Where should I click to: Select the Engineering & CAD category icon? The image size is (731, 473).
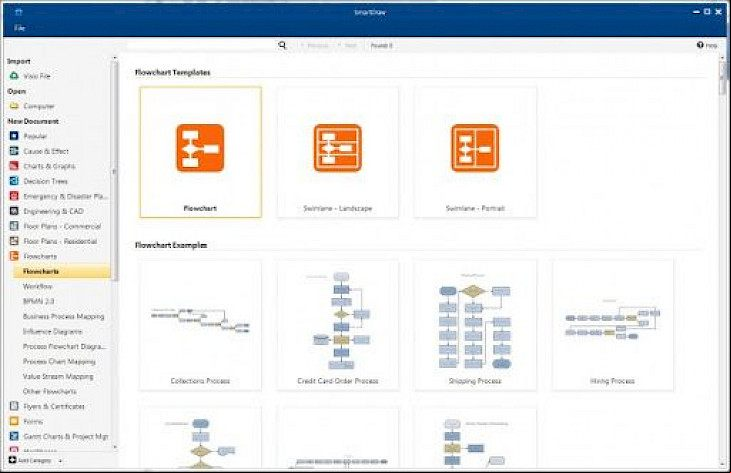[x=14, y=211]
